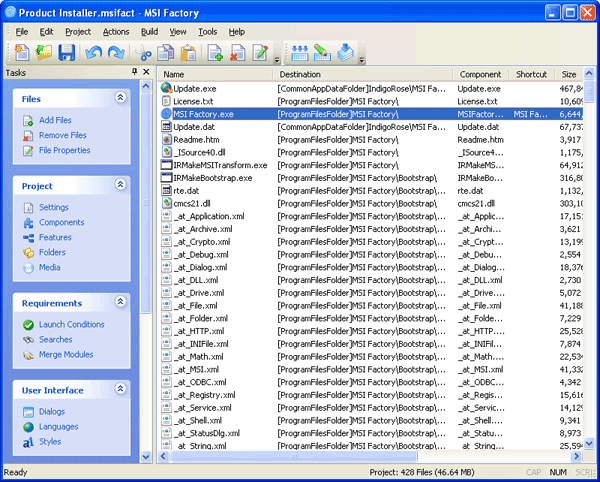This screenshot has width=600, height=482.
Task: Select the Update.exe file row
Action: 371,89
